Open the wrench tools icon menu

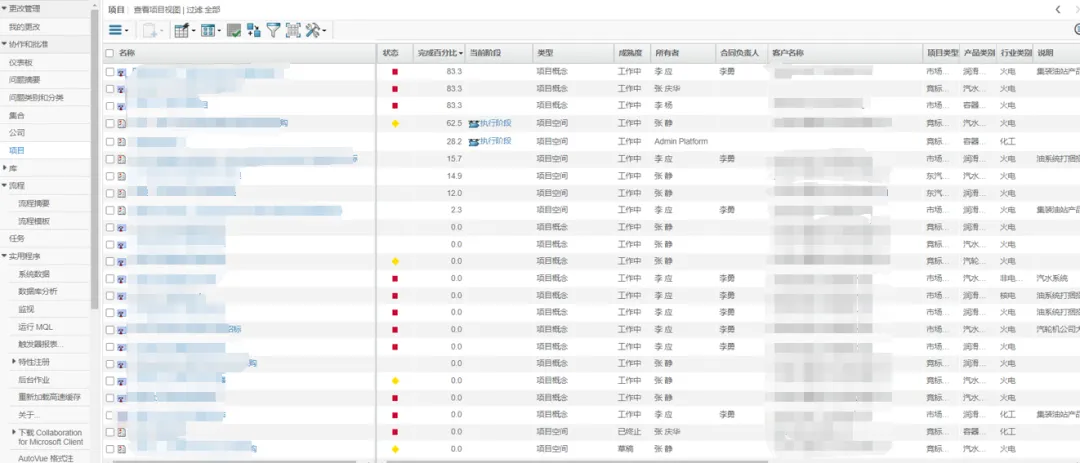(314, 31)
